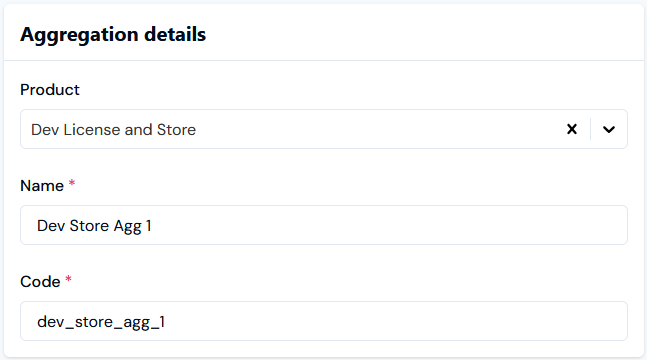Click the Code field label

pos(40,282)
